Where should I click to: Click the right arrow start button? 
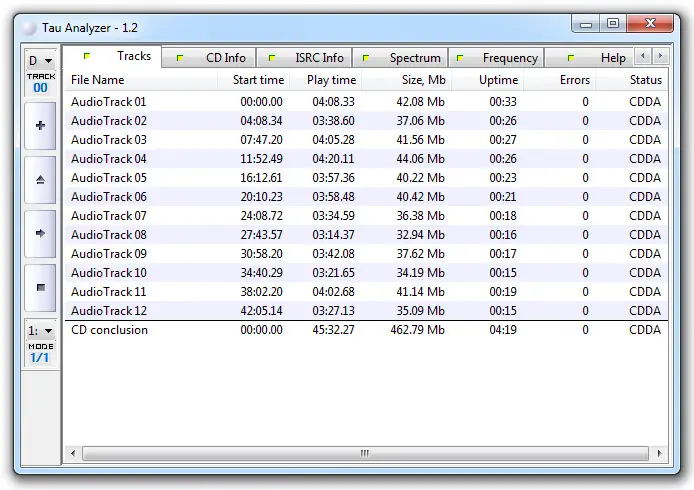[x=40, y=234]
